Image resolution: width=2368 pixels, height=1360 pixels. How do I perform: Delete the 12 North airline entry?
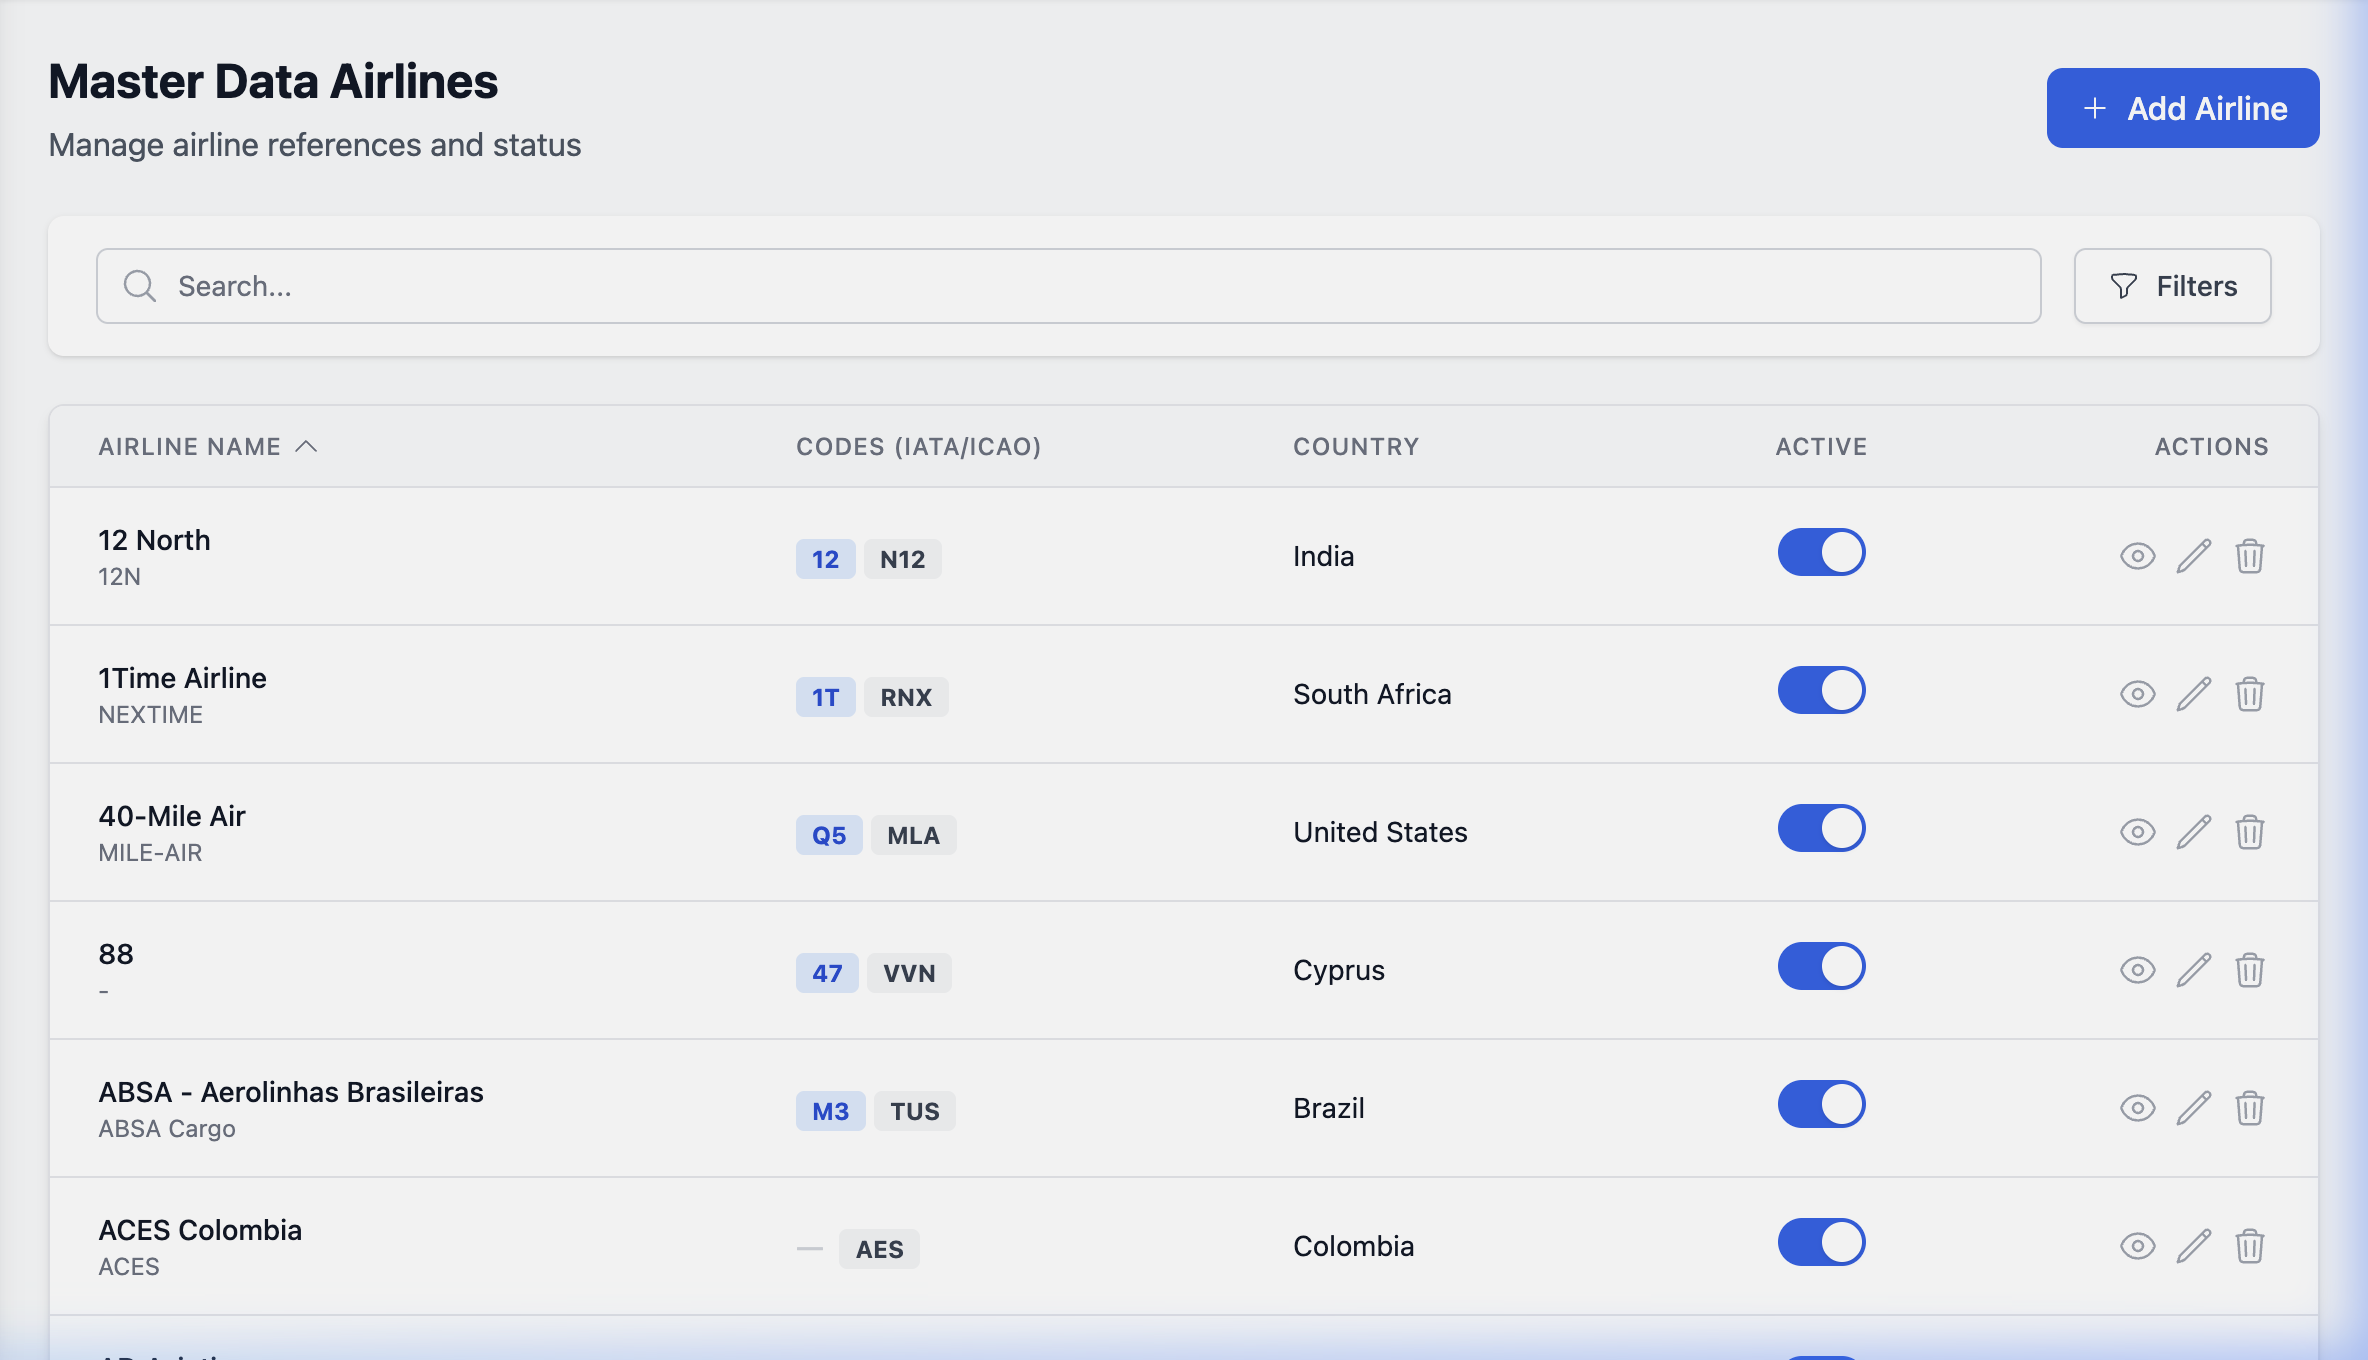coord(2250,556)
